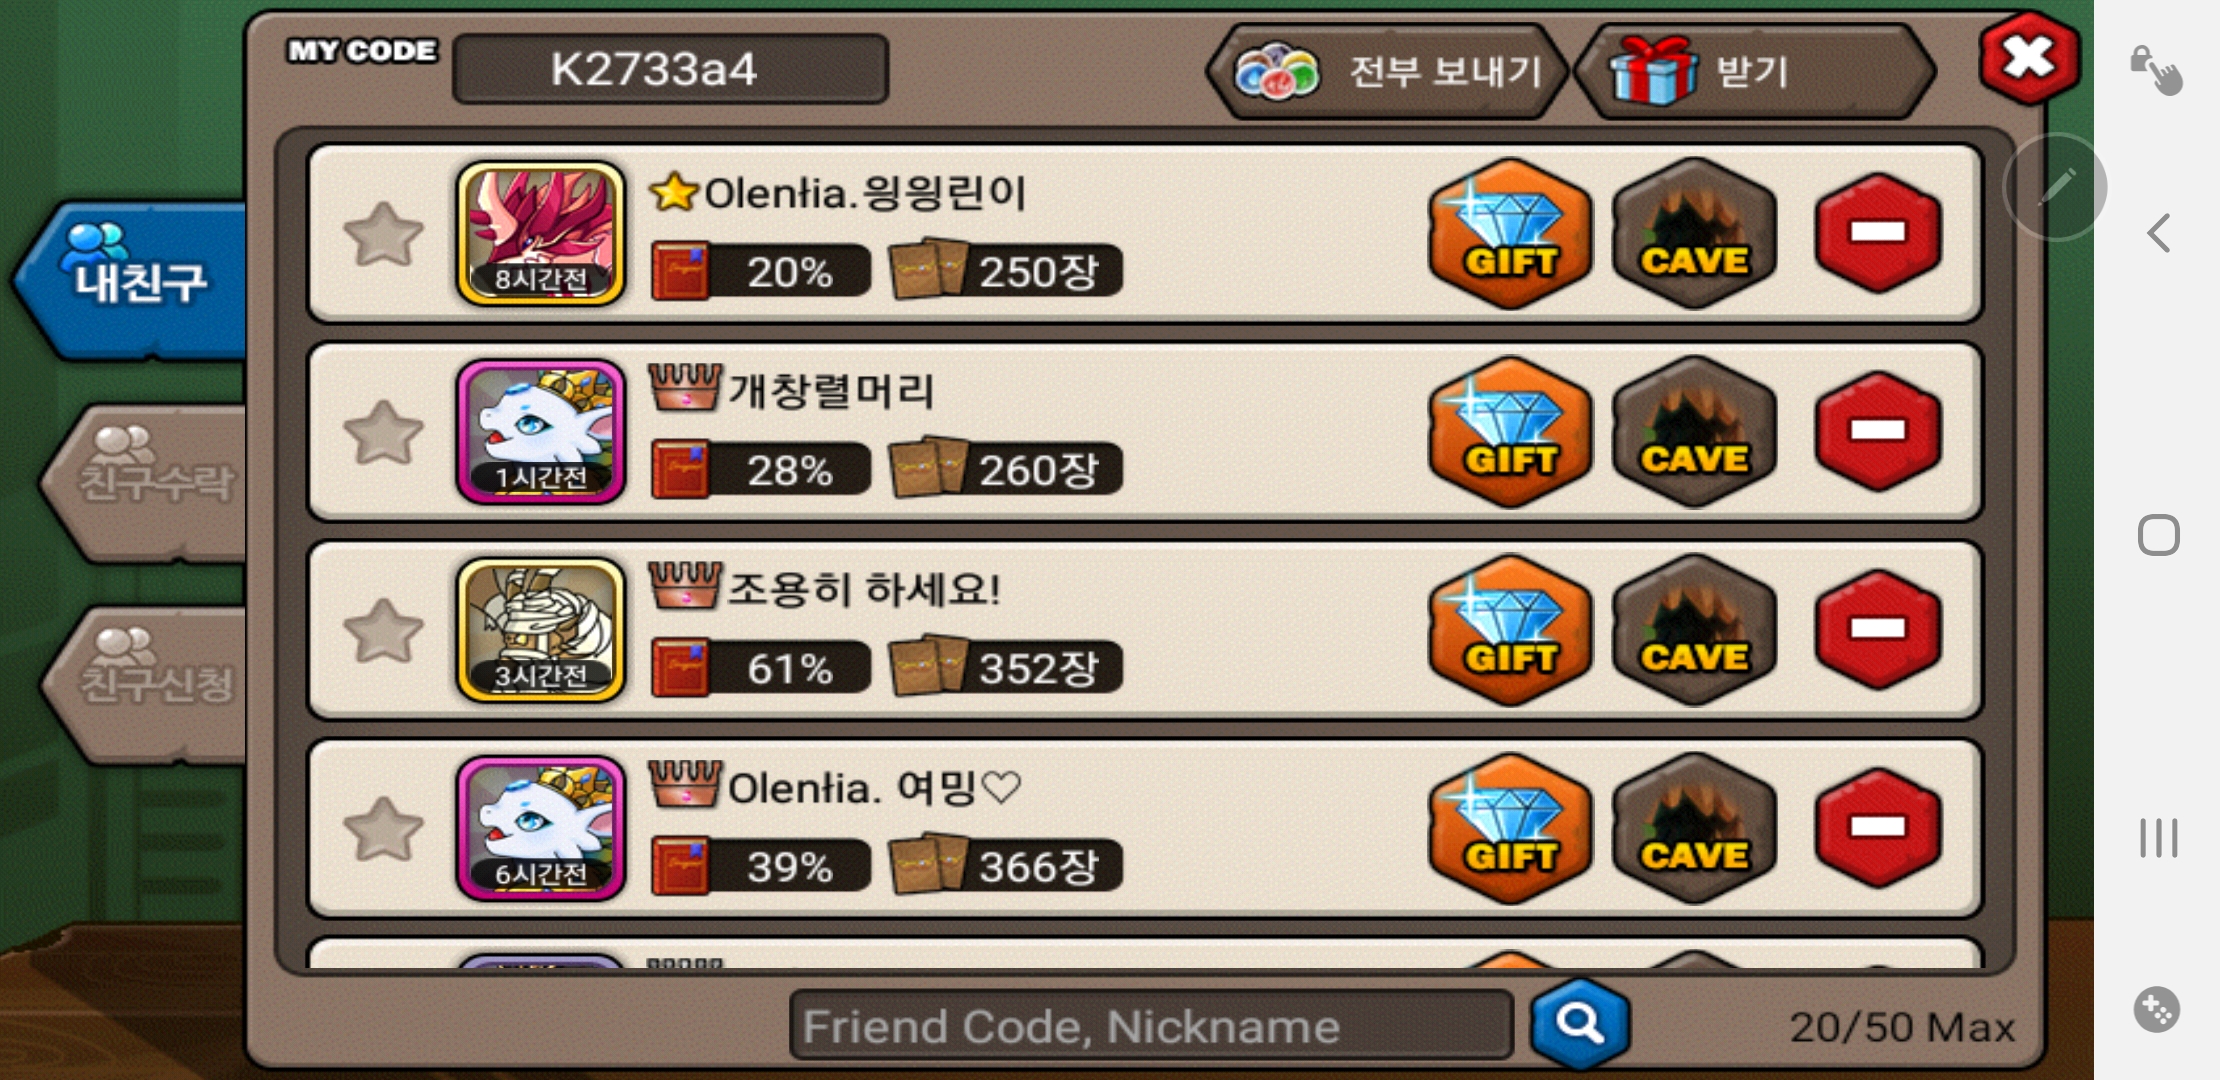The height and width of the screenshot is (1080, 2220).
Task: Focus the Friend Code, Nickname field
Action: 1150,1025
